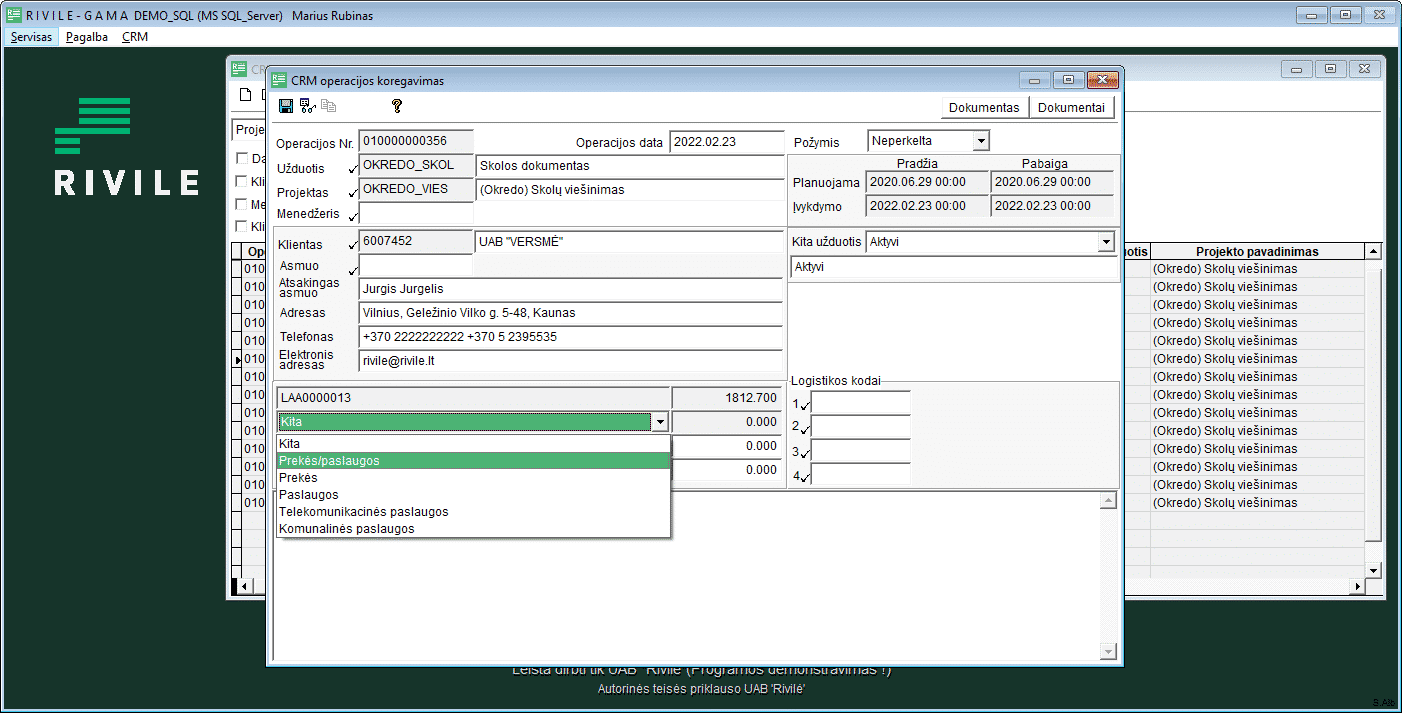Click checkmark for Logistikos kodai row 1
1402x713 pixels.
pyautogui.click(x=804, y=406)
